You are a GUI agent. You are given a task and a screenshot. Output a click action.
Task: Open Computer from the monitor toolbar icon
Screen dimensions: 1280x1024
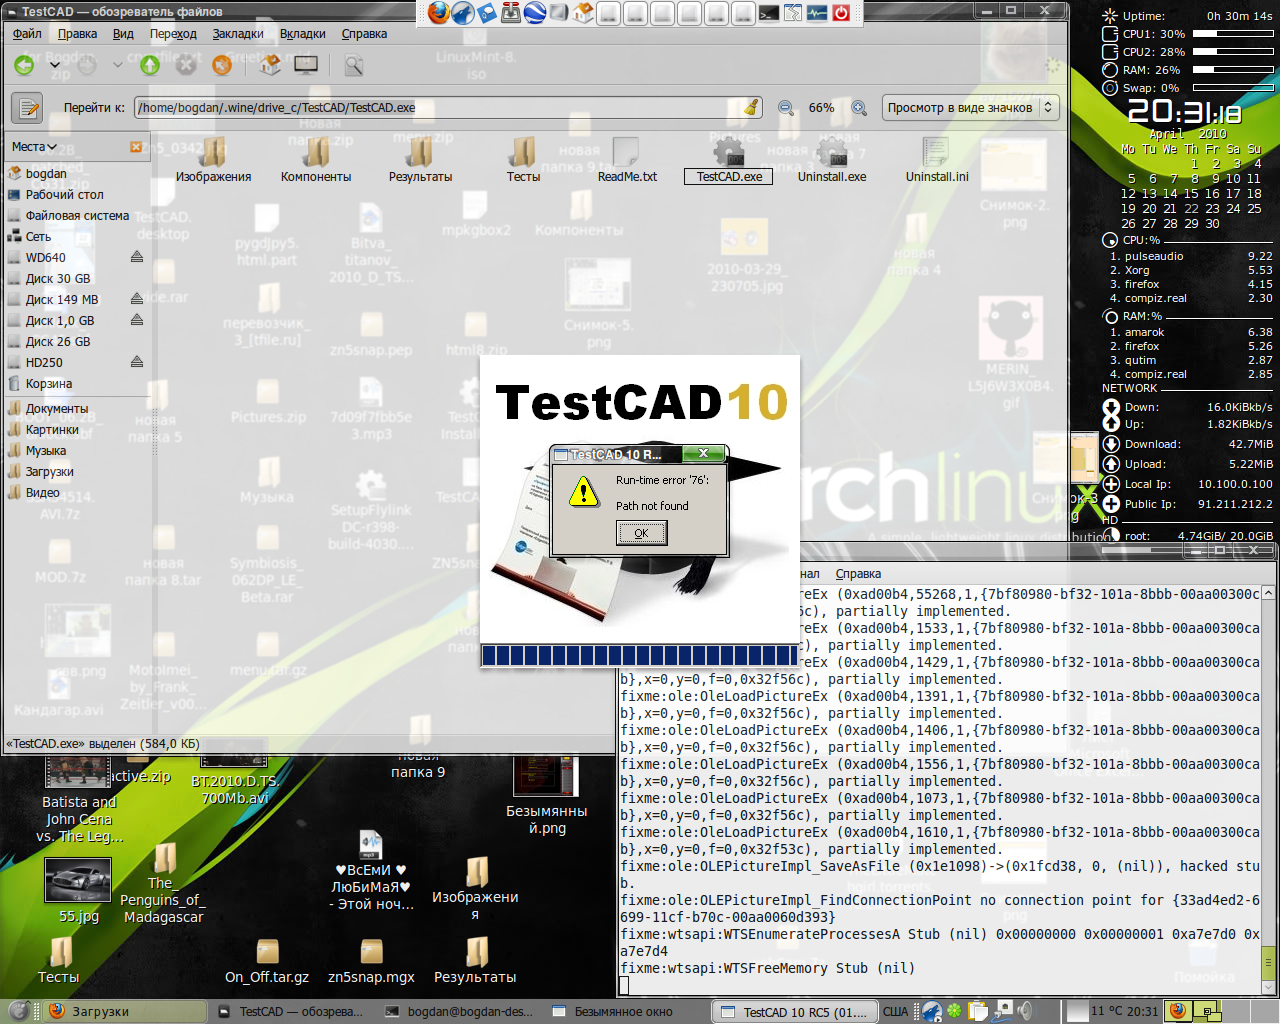pyautogui.click(x=306, y=65)
